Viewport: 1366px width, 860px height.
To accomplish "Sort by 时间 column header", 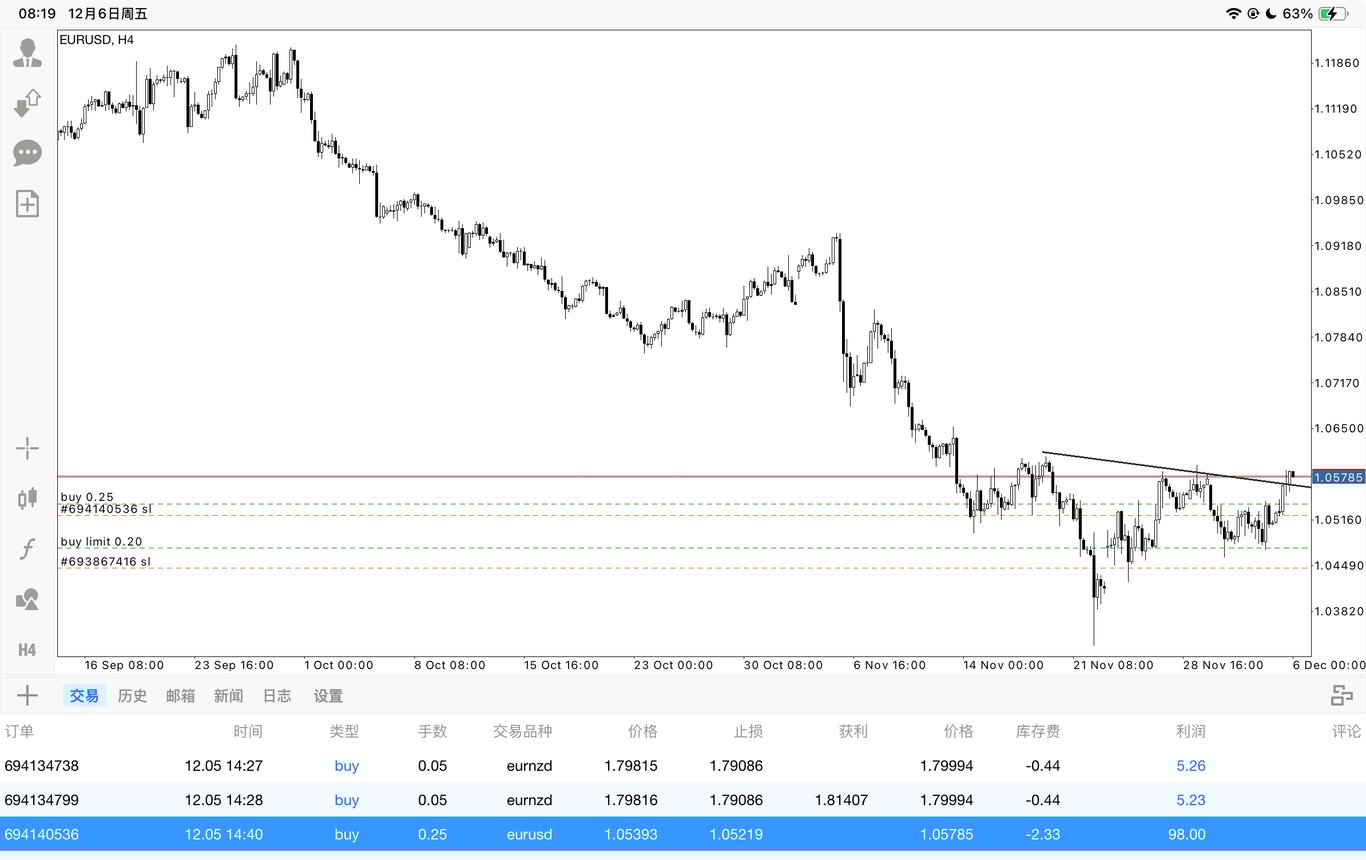I will pos(248,731).
